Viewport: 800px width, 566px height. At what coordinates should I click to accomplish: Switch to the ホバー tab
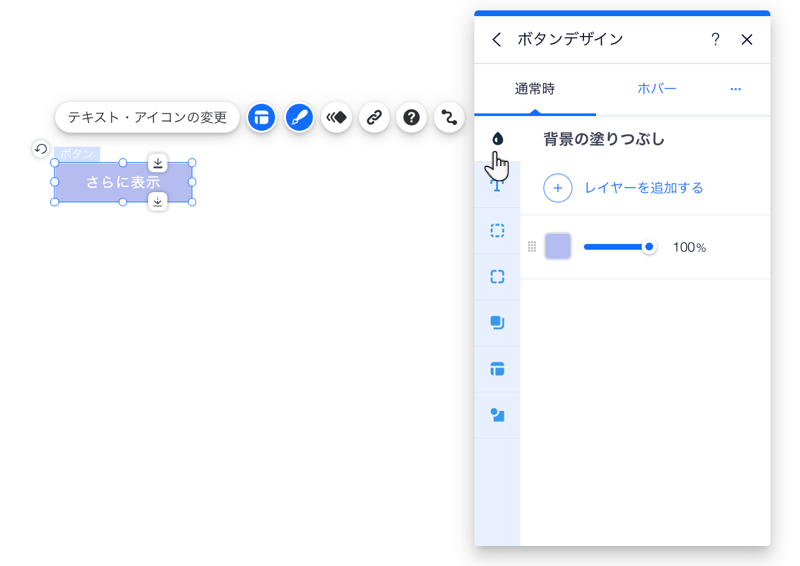click(657, 89)
